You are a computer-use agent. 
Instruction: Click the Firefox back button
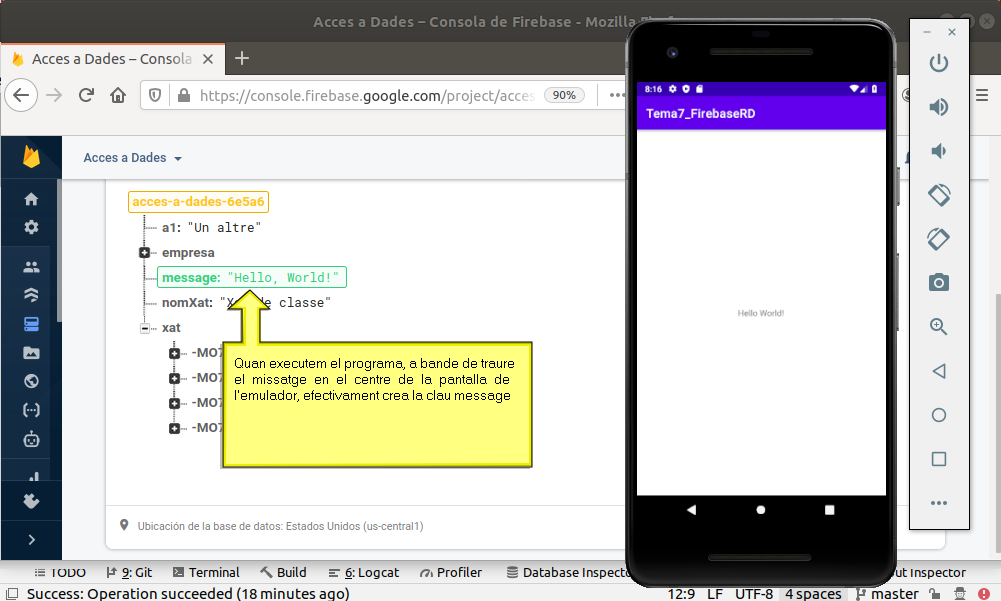click(21, 95)
